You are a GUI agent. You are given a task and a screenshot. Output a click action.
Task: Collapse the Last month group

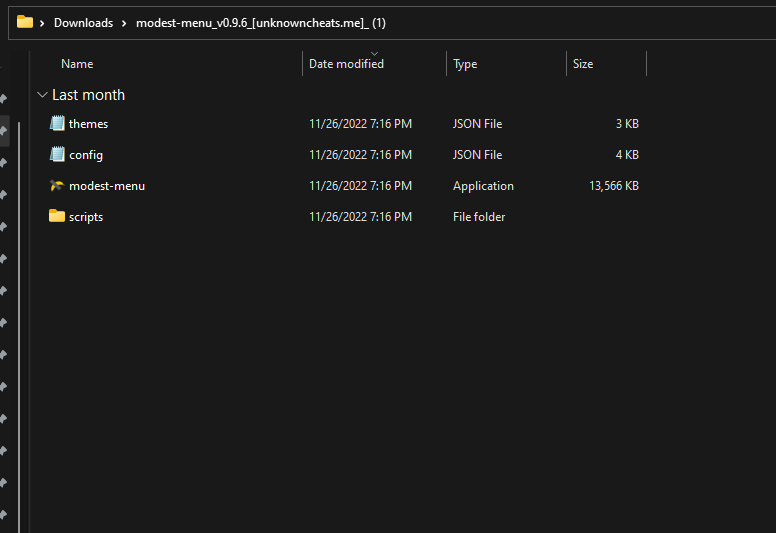[x=42, y=95]
